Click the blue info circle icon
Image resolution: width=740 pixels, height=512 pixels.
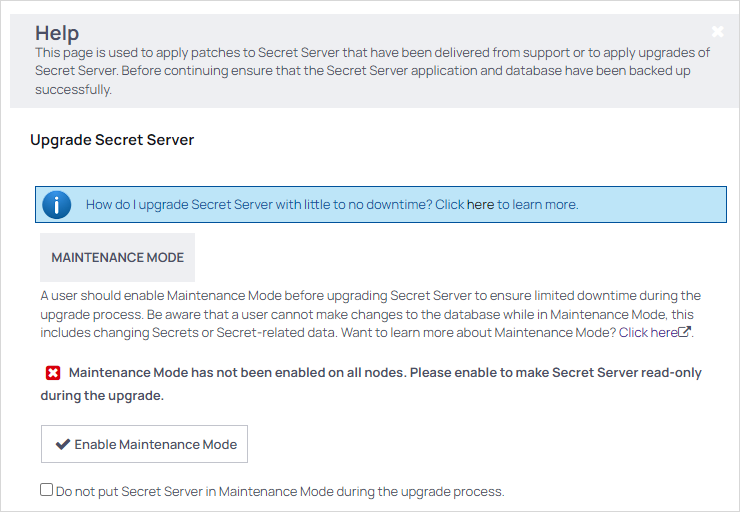pos(57,205)
